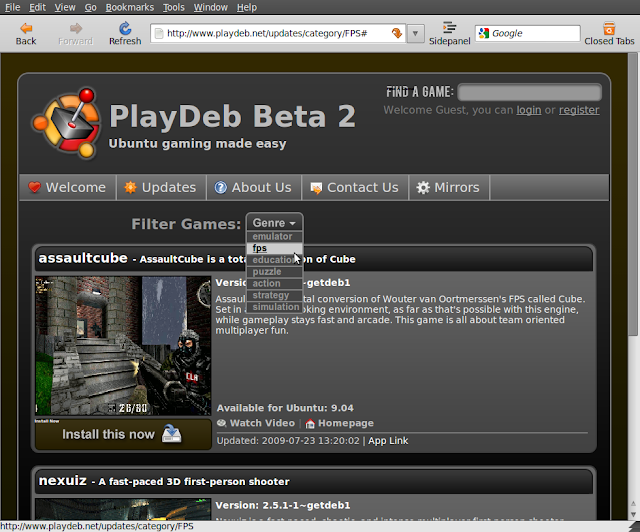
Task: Follow the login link
Action: [x=529, y=110]
